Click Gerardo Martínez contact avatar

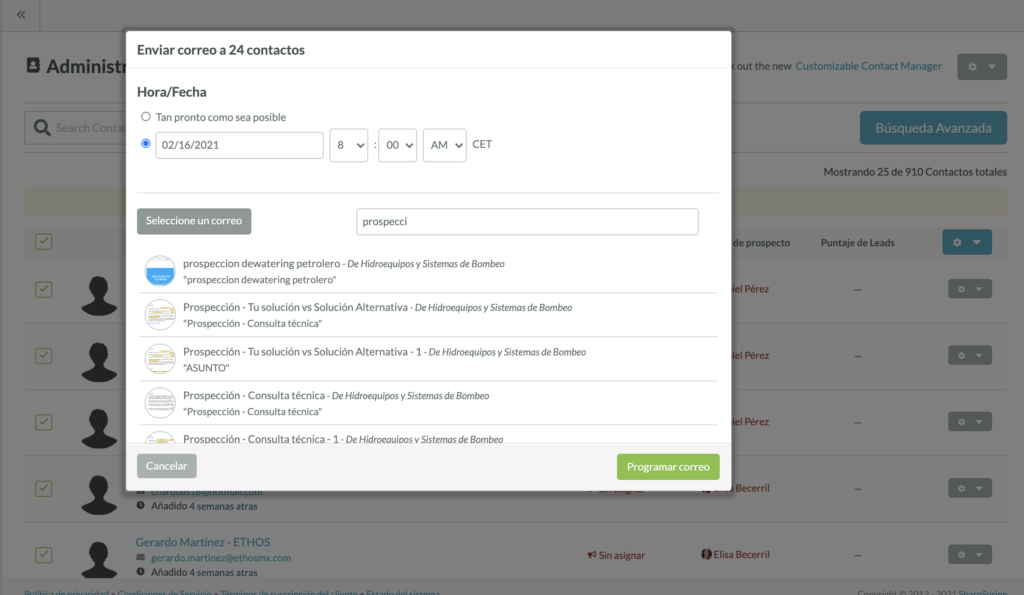[x=99, y=560]
